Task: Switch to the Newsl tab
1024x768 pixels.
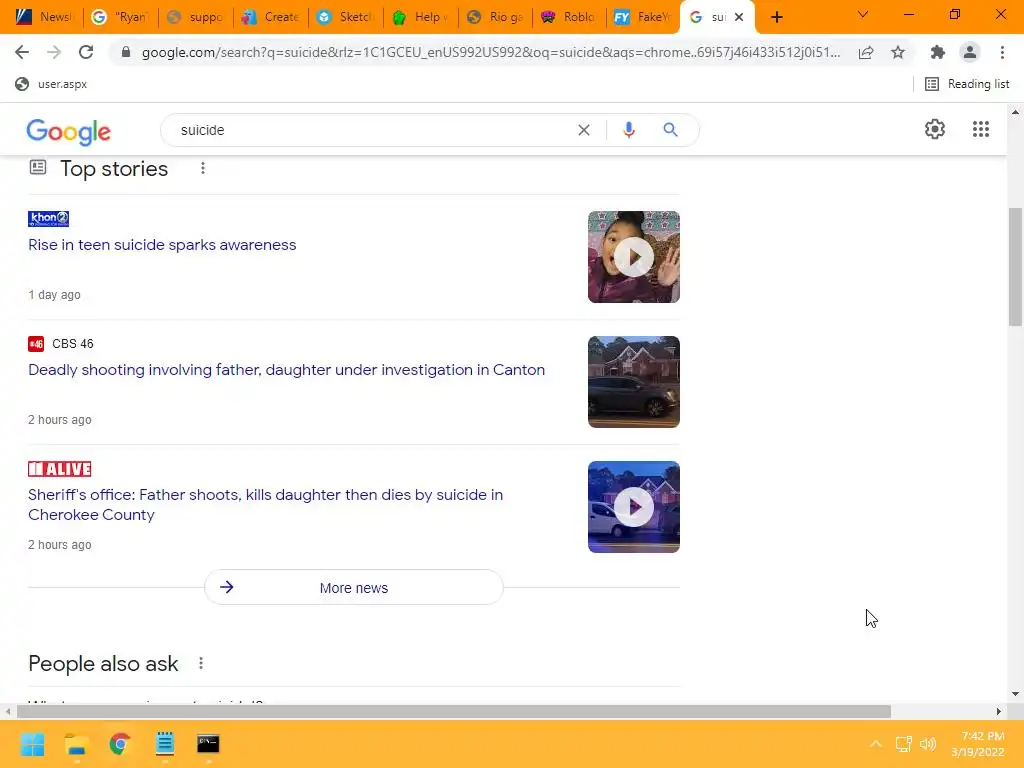Action: click(42, 17)
